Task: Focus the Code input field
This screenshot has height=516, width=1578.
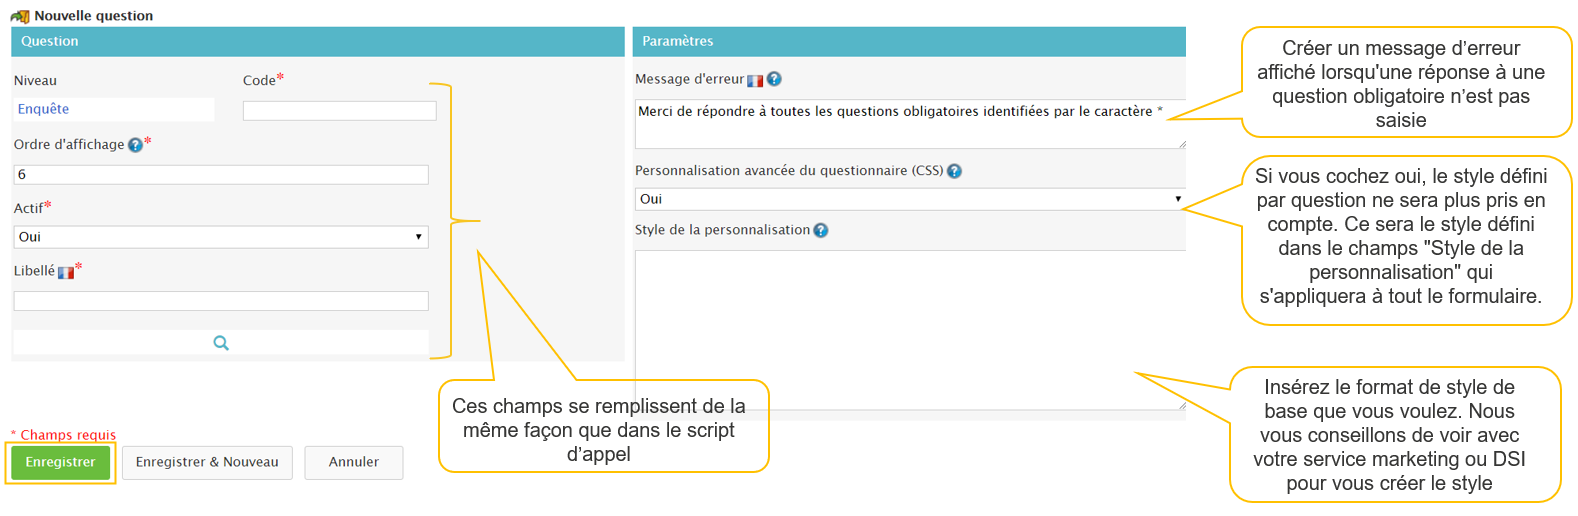Action: (x=339, y=111)
